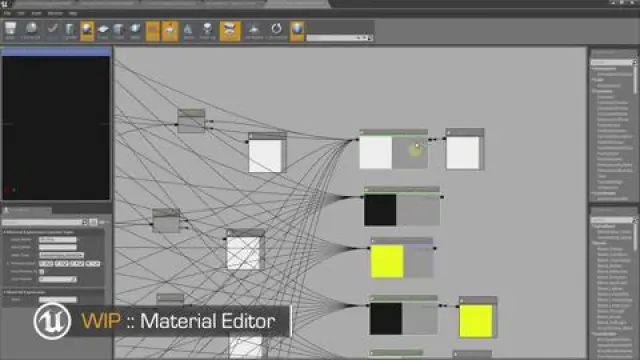Select the plane preview shape icon
This screenshot has width=640, height=360.
[x=103, y=31]
